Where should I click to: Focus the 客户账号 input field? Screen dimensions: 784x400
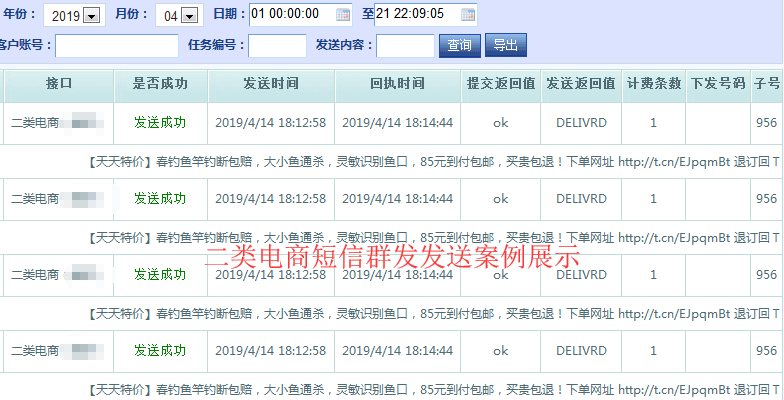[116, 46]
